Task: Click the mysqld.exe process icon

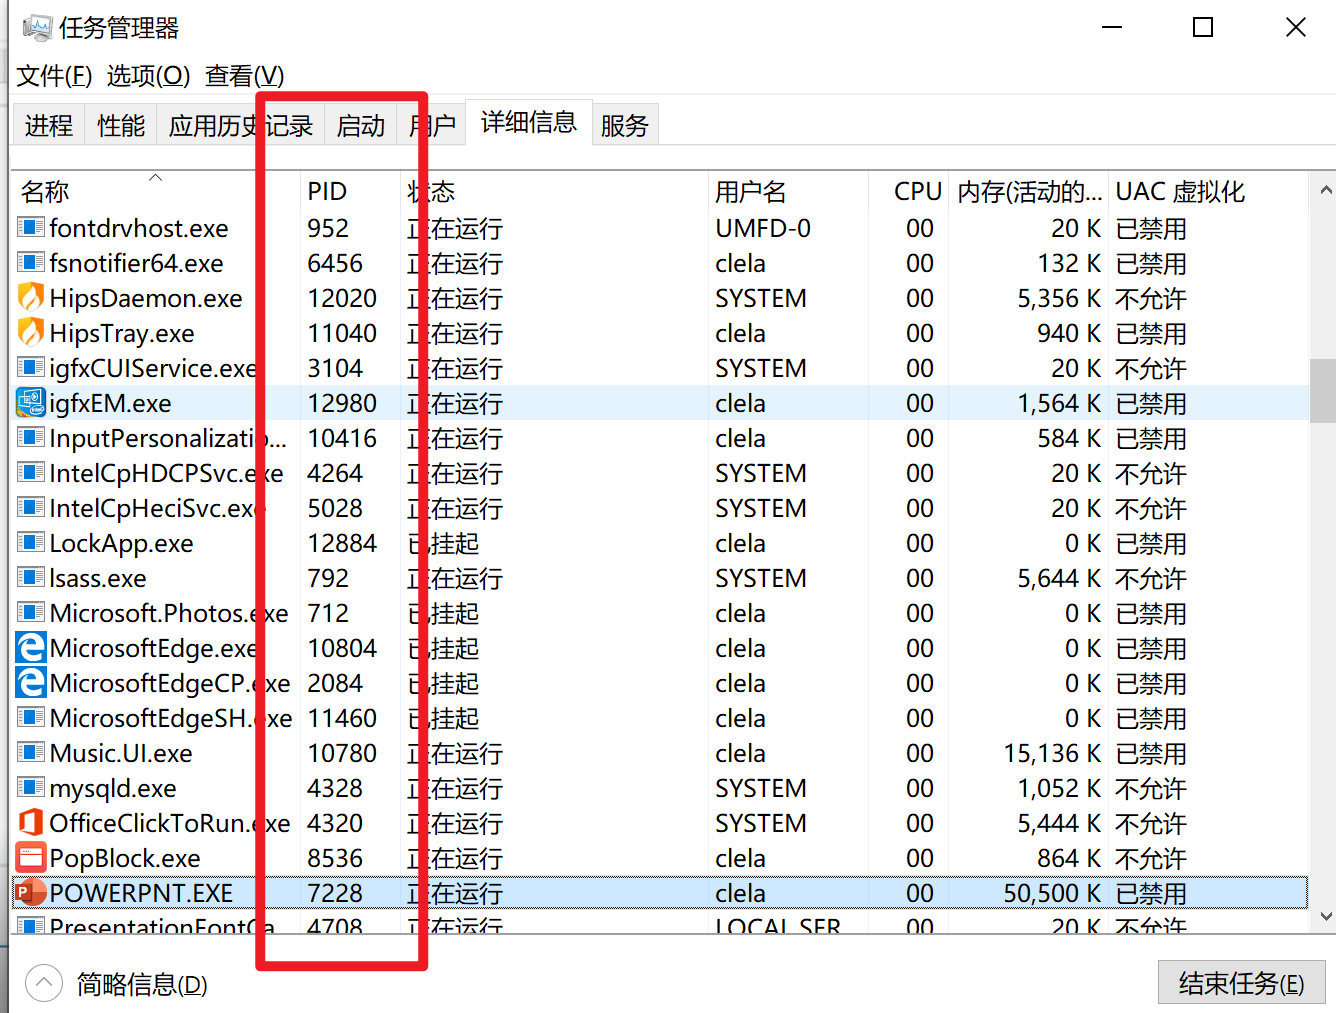Action: click(x=31, y=788)
